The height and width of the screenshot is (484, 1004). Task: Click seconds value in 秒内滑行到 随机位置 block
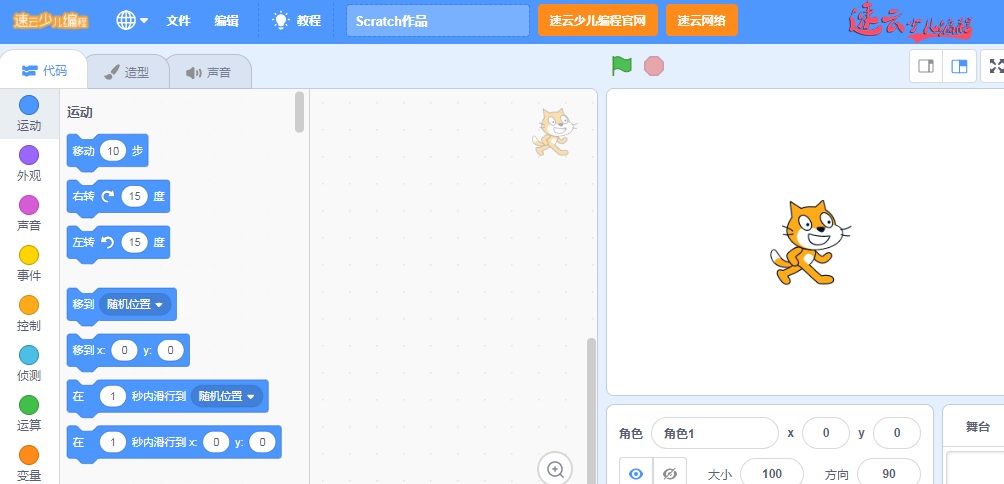(x=113, y=396)
